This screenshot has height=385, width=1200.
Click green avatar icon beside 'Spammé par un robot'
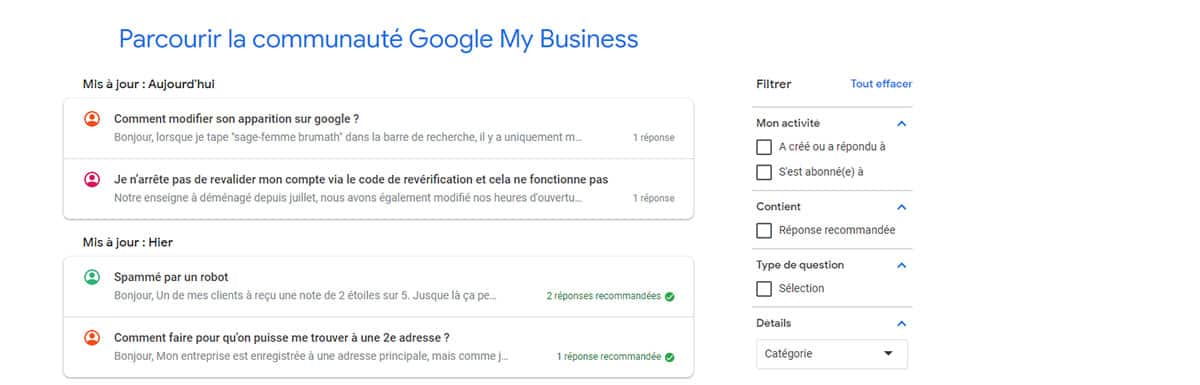[x=92, y=277]
